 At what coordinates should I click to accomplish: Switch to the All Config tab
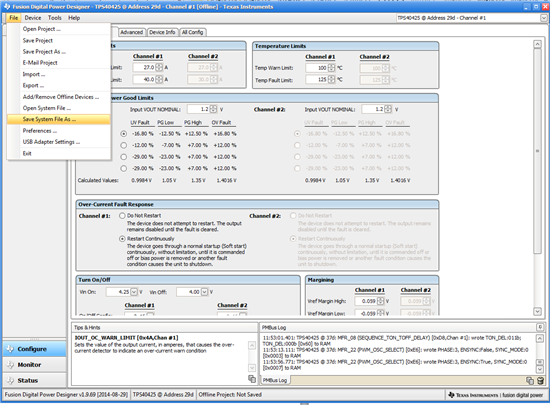(193, 32)
